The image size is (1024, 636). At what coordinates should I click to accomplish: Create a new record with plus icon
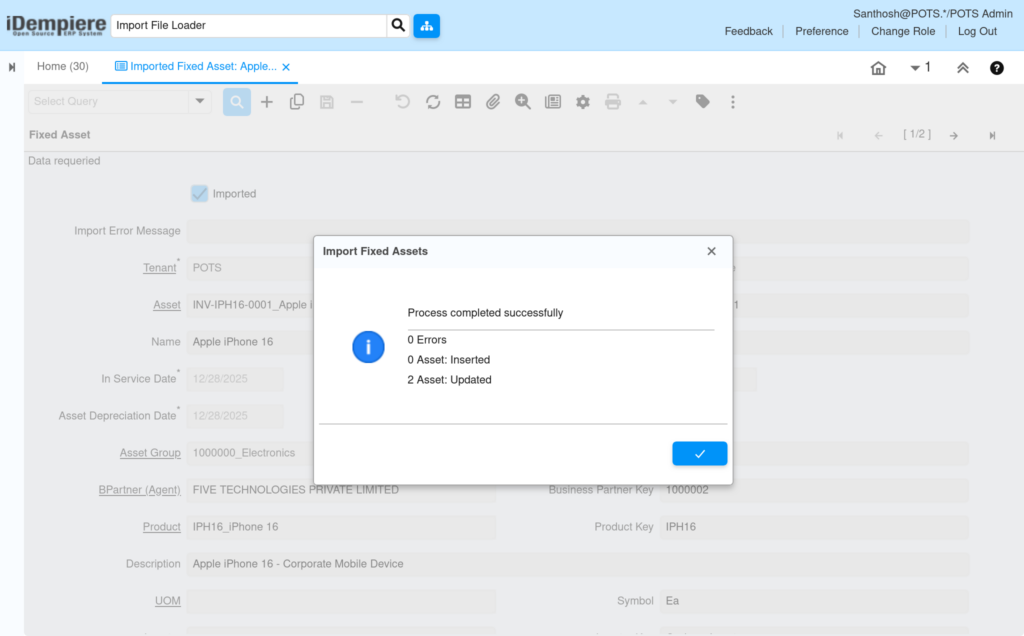266,102
